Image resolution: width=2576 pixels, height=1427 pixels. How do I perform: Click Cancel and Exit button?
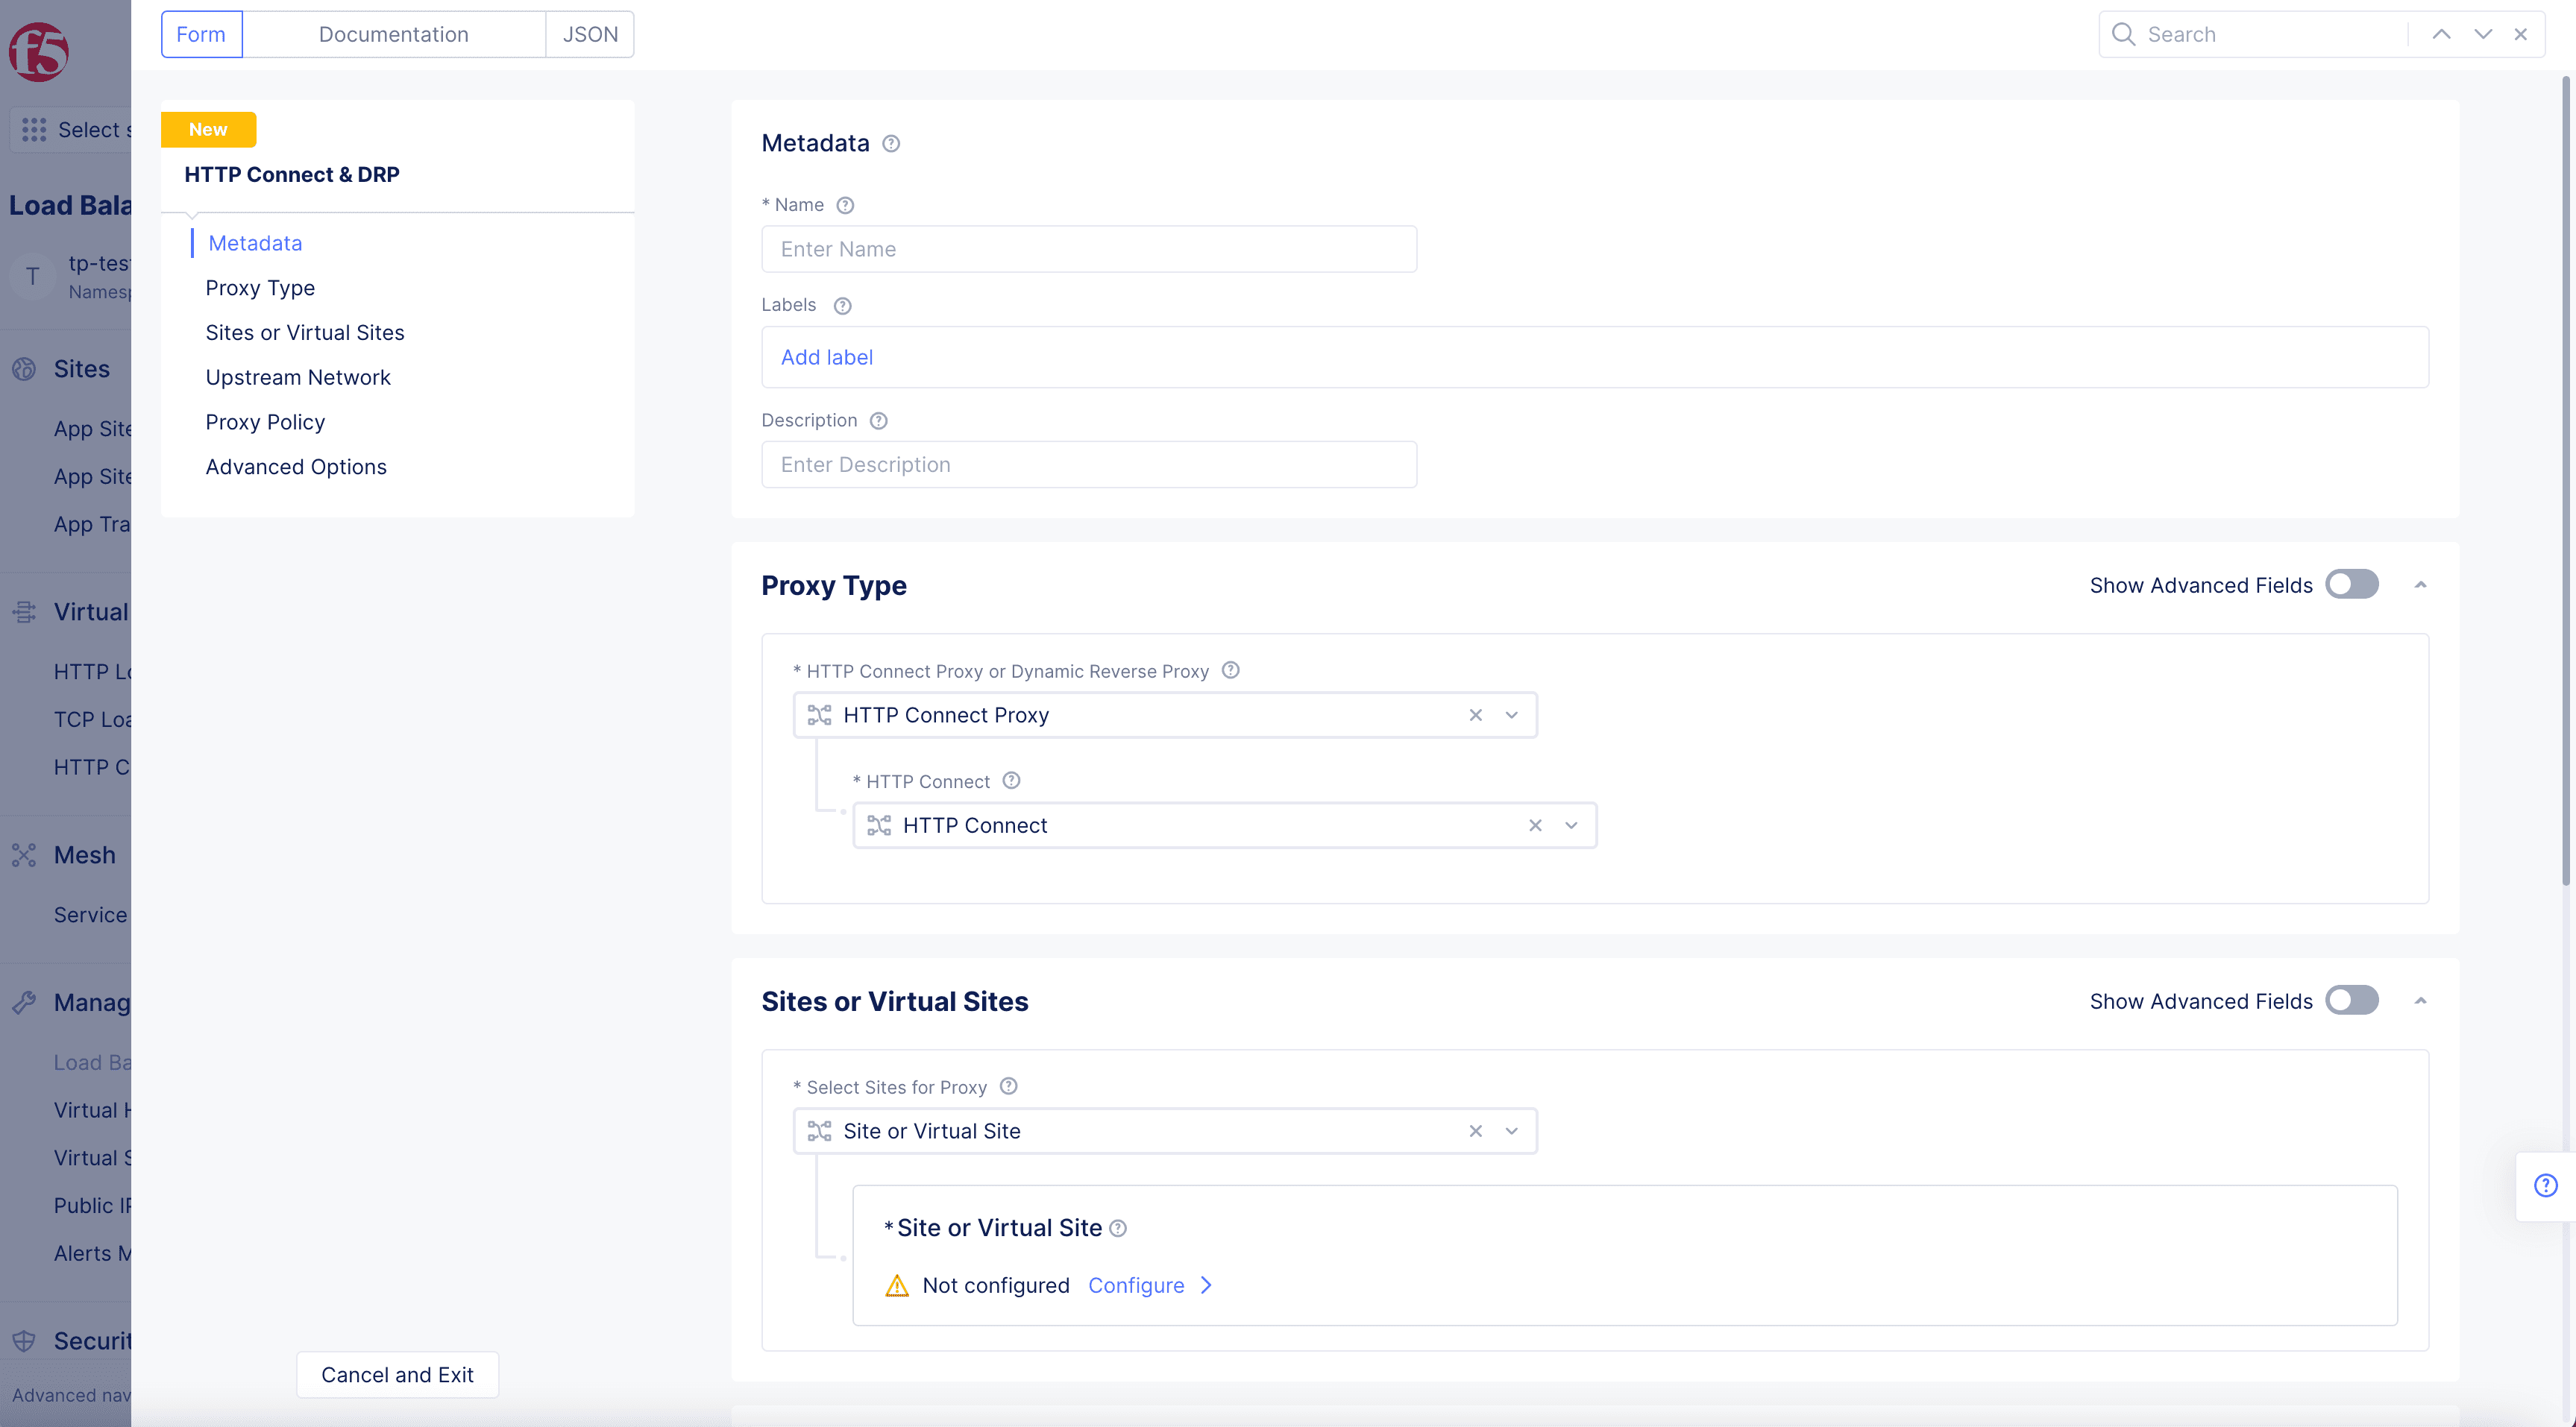[397, 1375]
